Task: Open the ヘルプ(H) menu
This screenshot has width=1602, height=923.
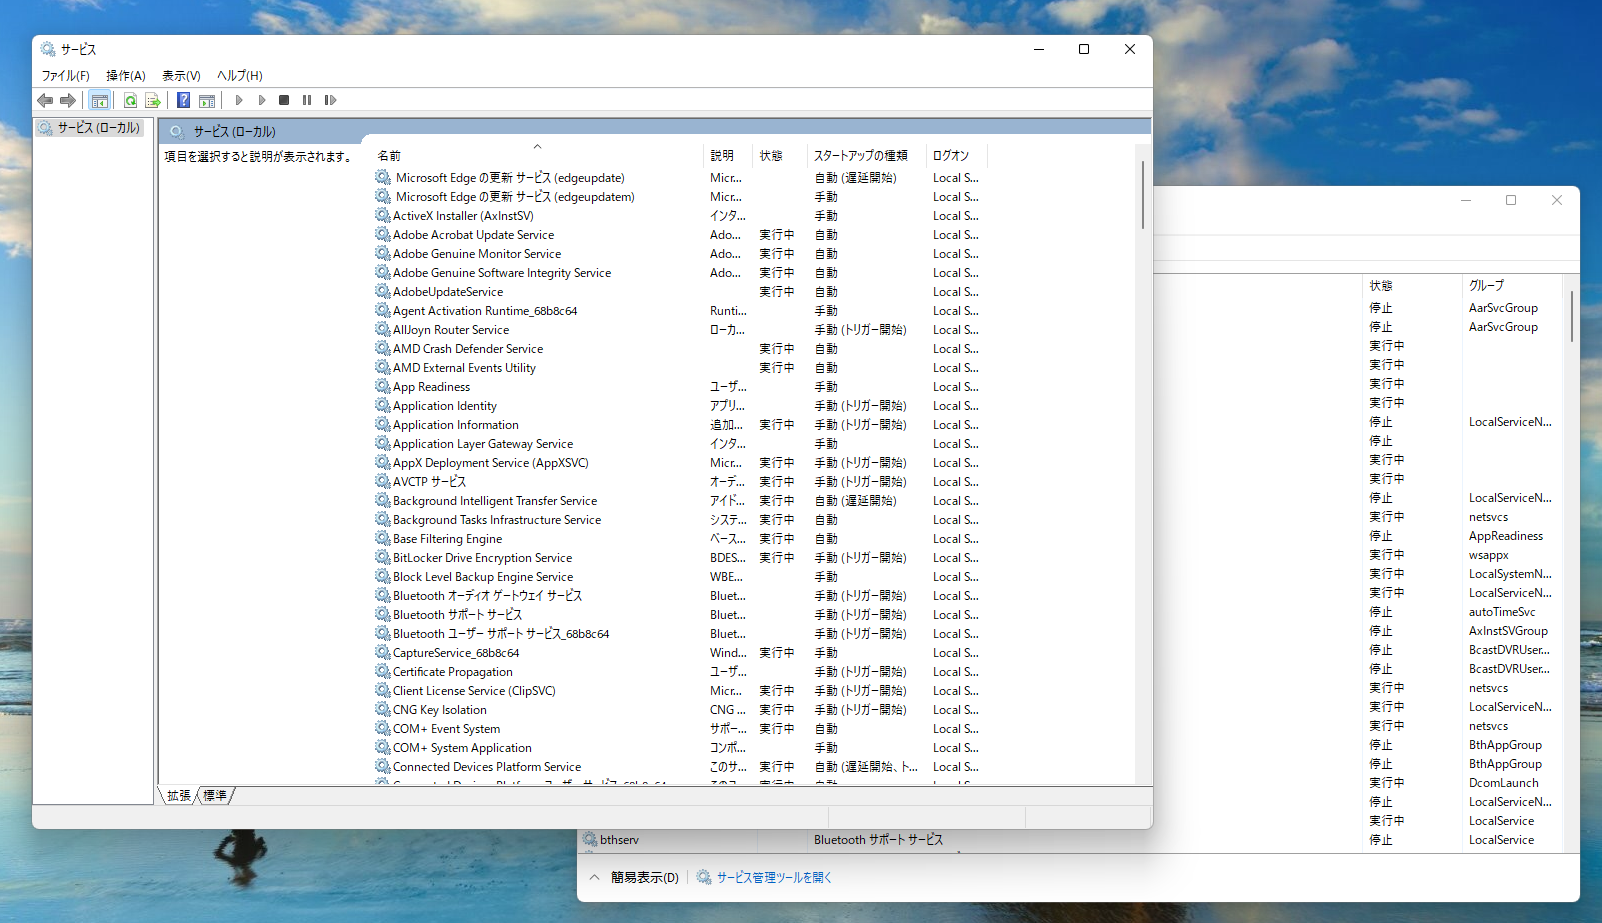Action: (240, 76)
